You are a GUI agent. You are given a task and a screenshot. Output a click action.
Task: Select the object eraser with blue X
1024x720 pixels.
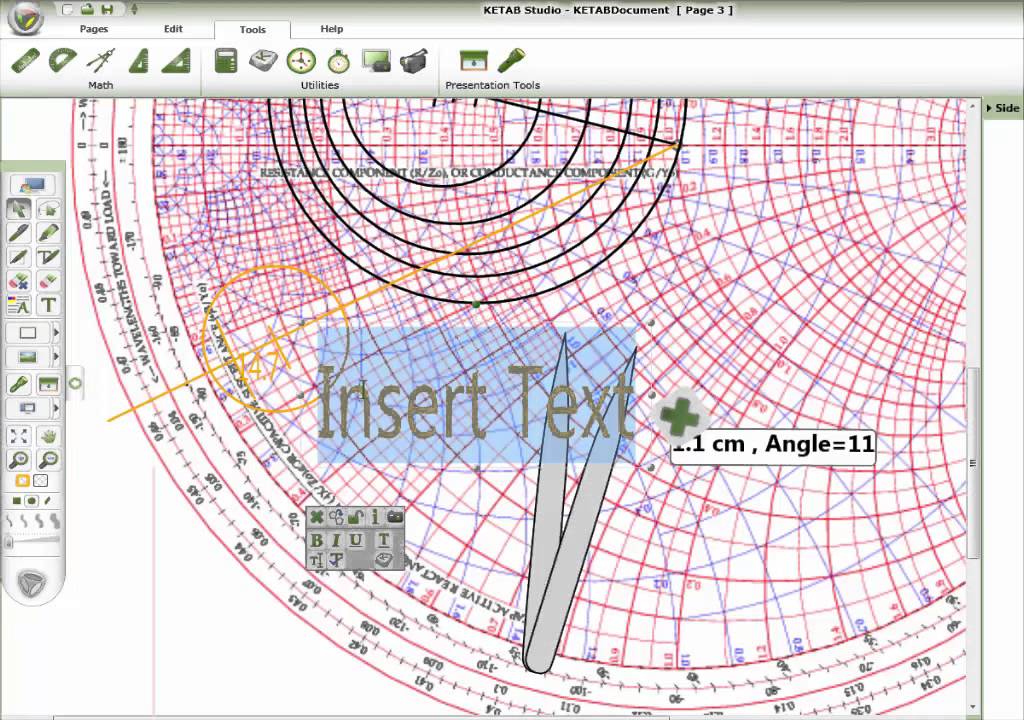[19, 282]
